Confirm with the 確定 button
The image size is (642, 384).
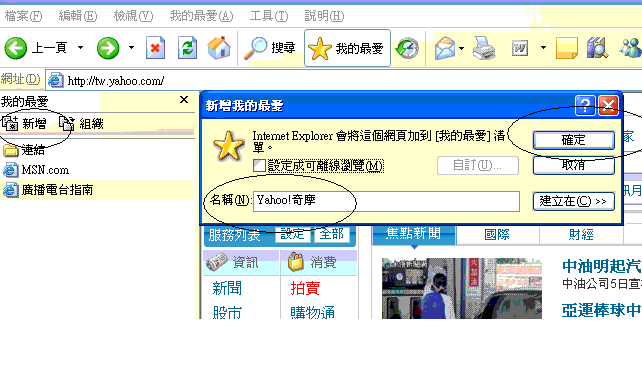(574, 140)
